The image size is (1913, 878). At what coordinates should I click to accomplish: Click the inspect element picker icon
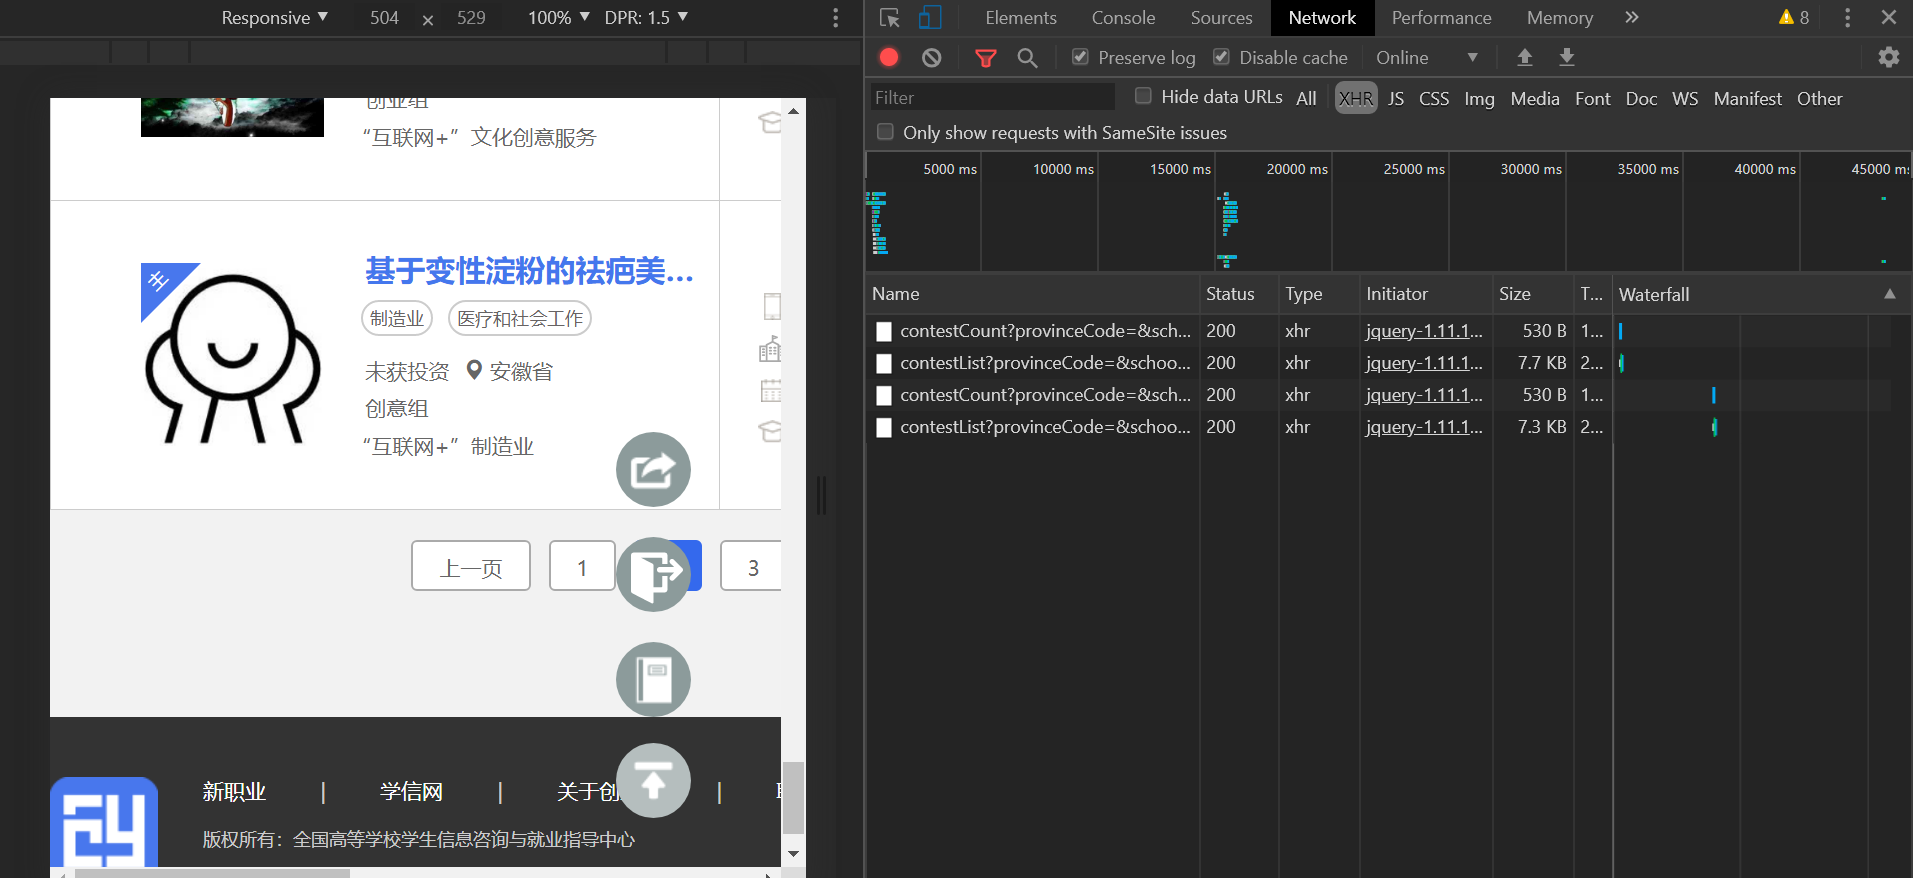pyautogui.click(x=889, y=18)
